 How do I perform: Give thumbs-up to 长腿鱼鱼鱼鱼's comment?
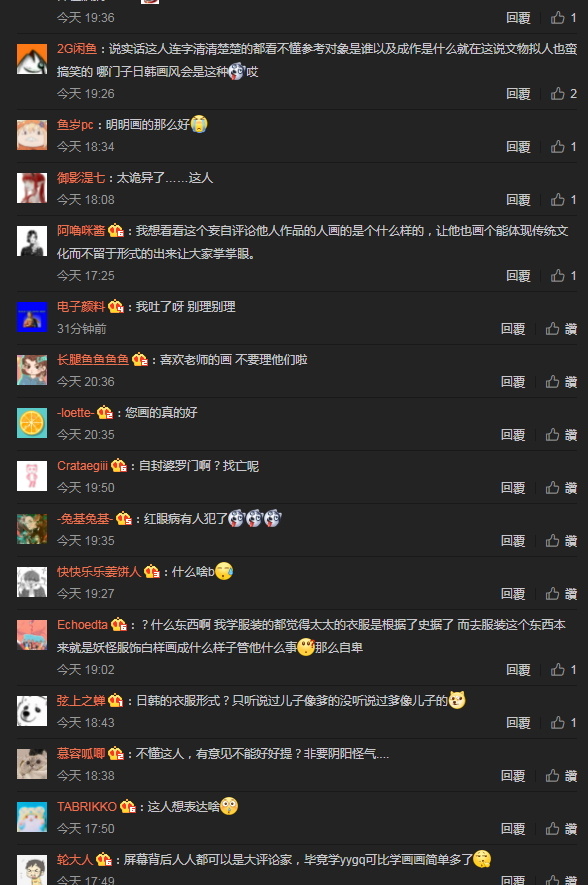(x=561, y=382)
